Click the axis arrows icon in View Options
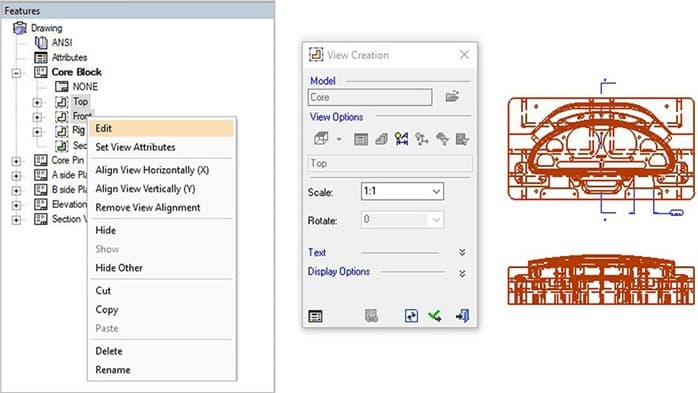The width and height of the screenshot is (698, 393). click(422, 139)
